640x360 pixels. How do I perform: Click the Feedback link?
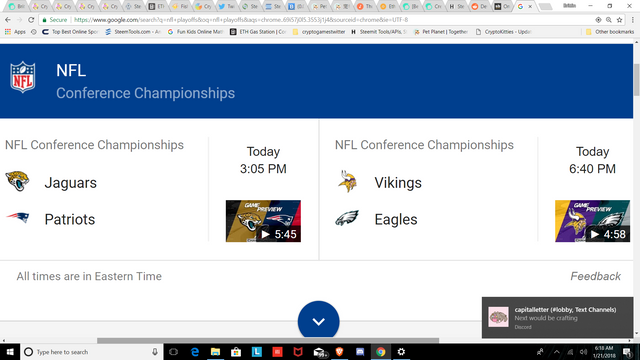[x=596, y=276]
